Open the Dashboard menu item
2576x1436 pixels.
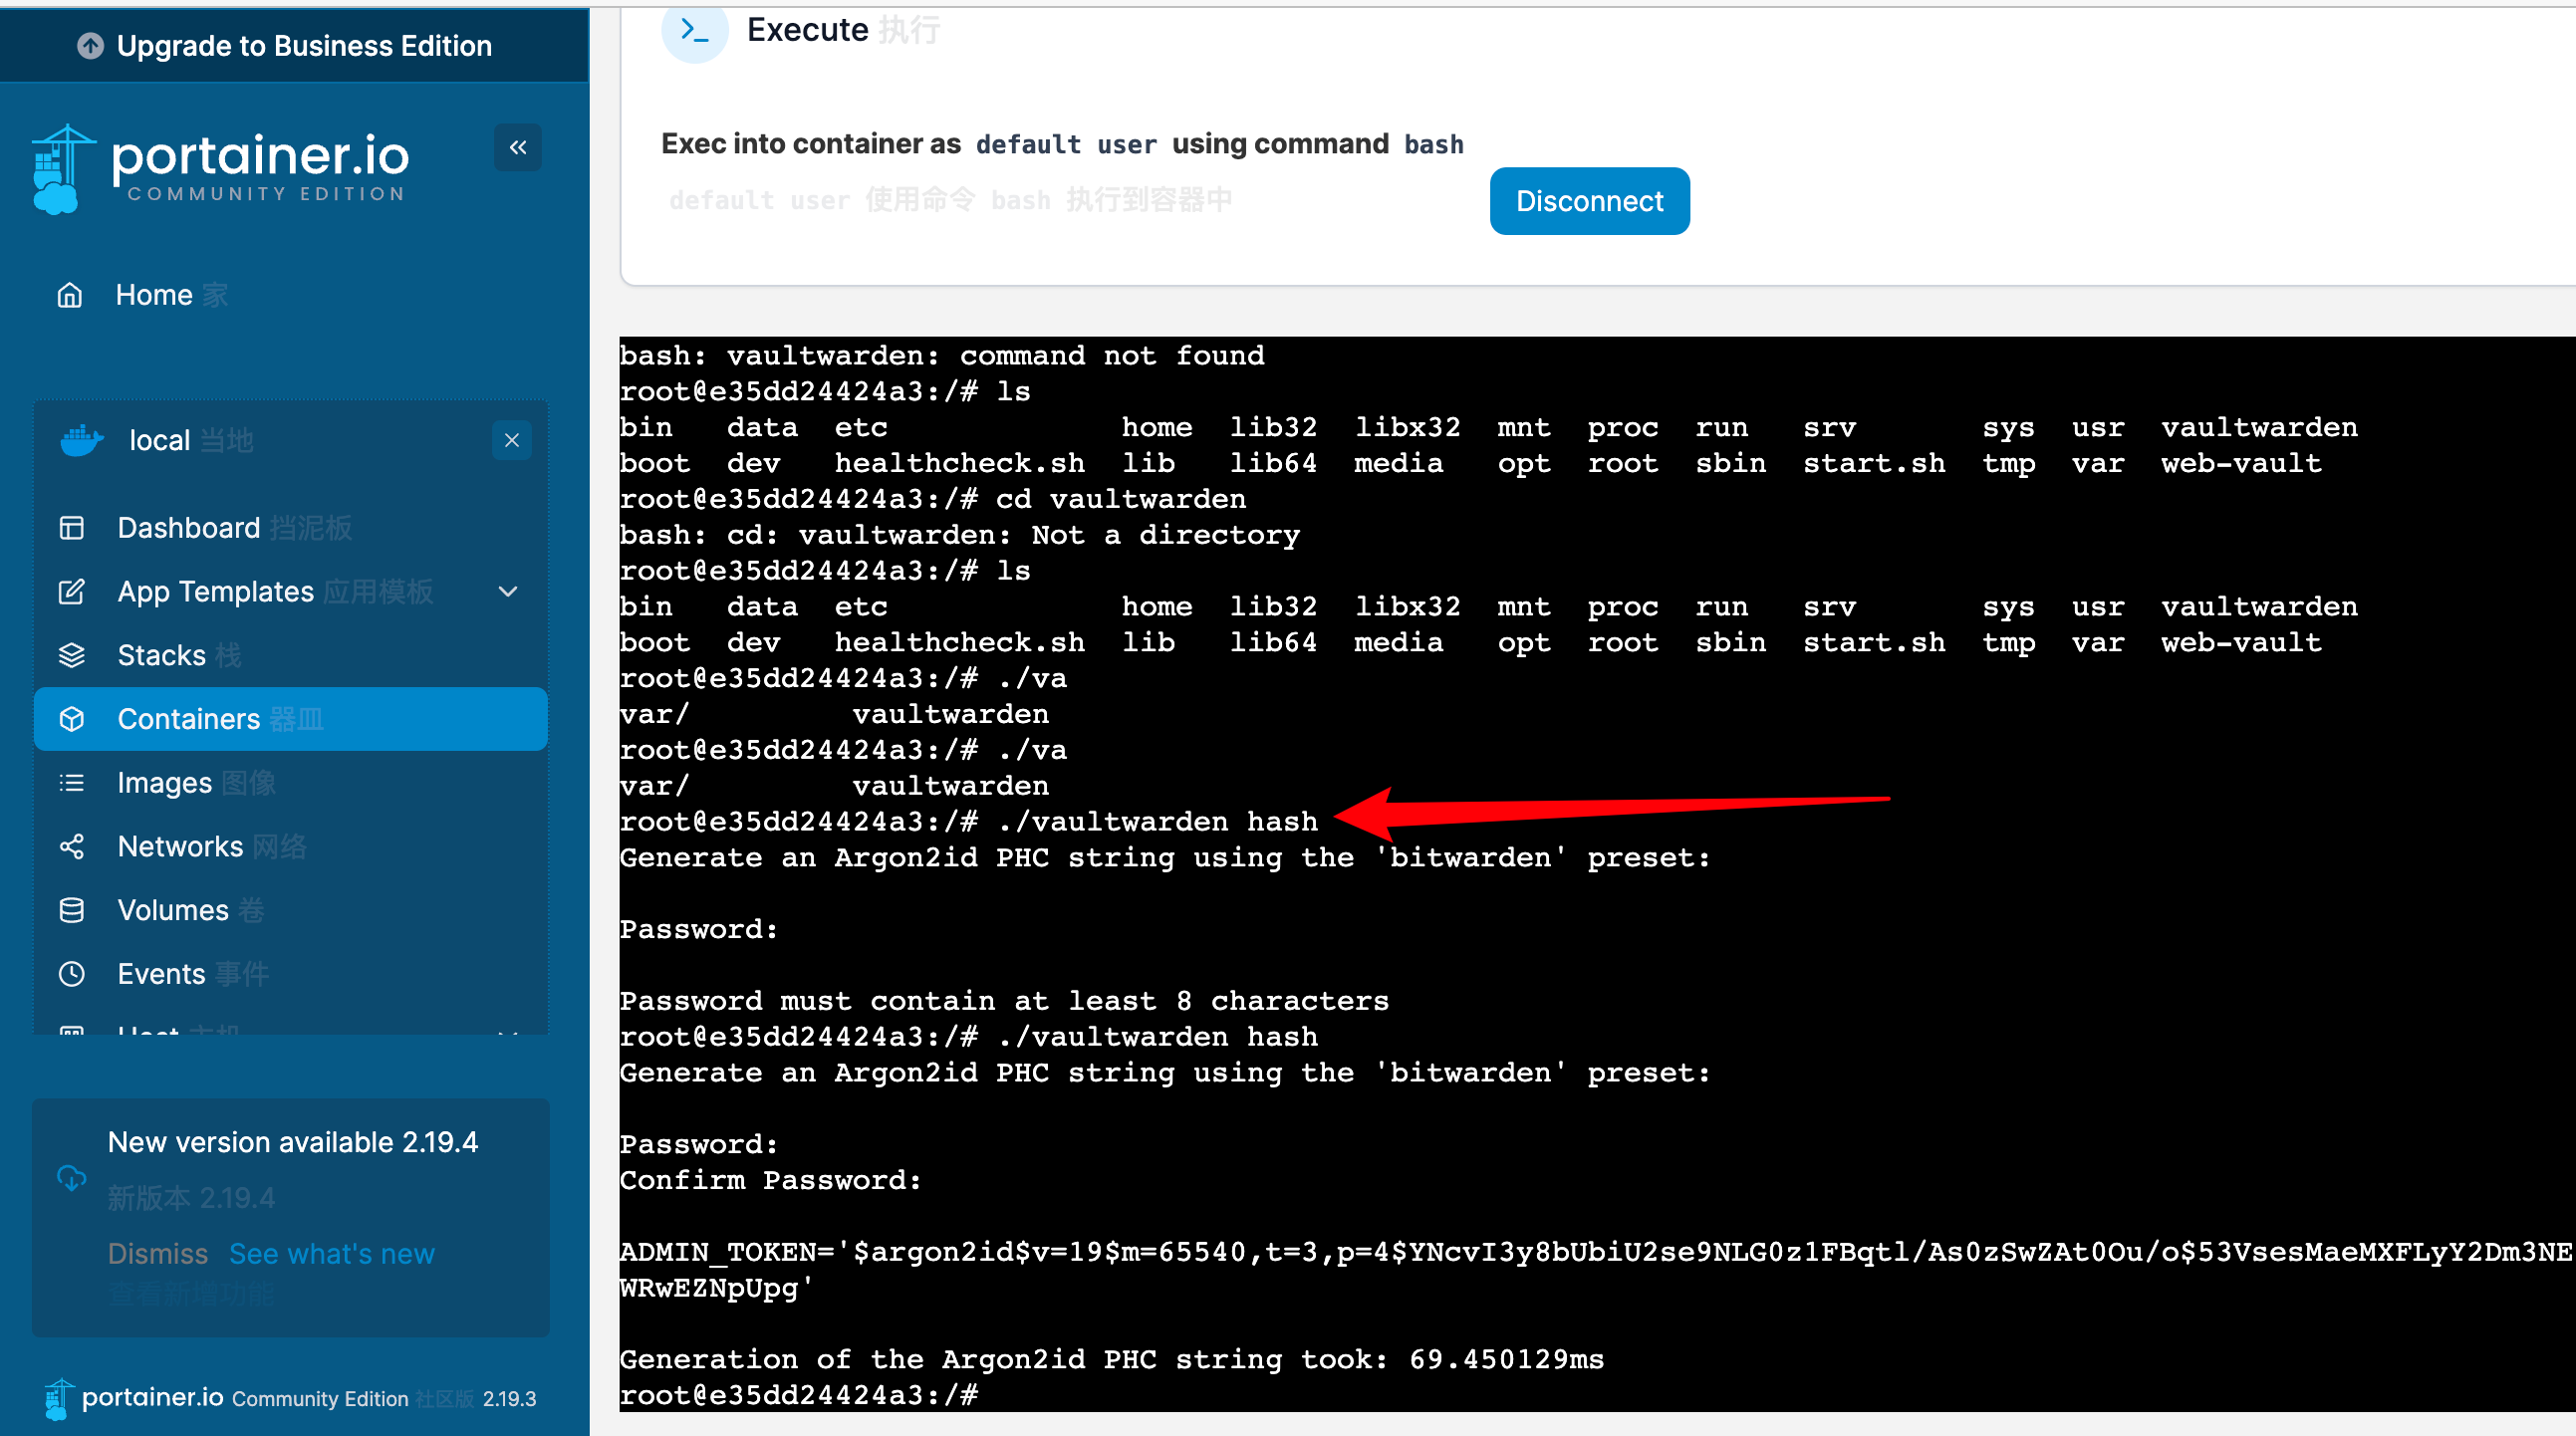tap(290, 528)
